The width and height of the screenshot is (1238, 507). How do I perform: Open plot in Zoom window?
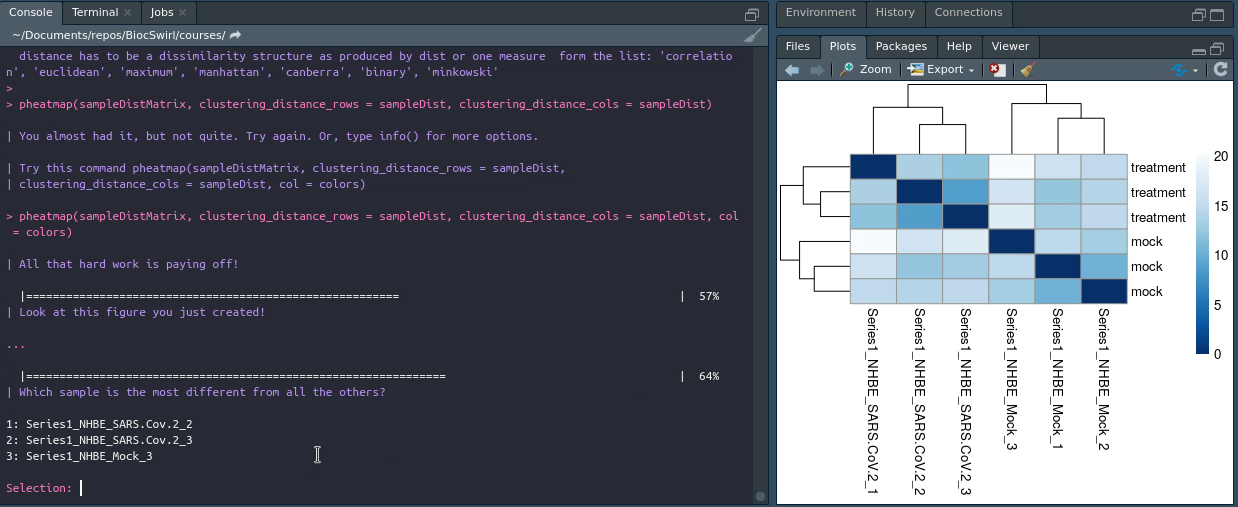[866, 70]
